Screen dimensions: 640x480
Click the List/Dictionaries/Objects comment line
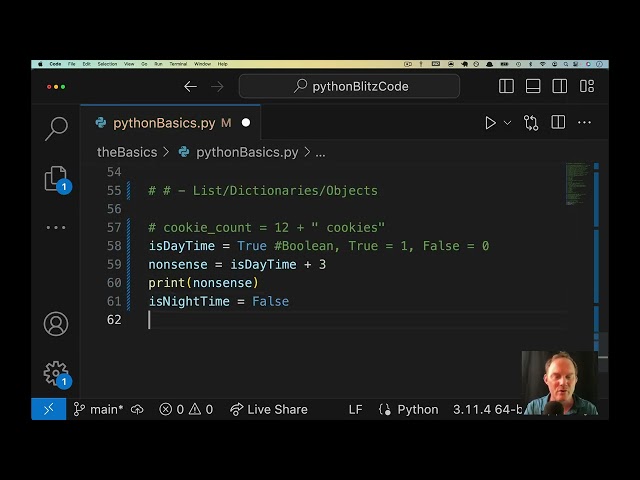click(x=263, y=191)
